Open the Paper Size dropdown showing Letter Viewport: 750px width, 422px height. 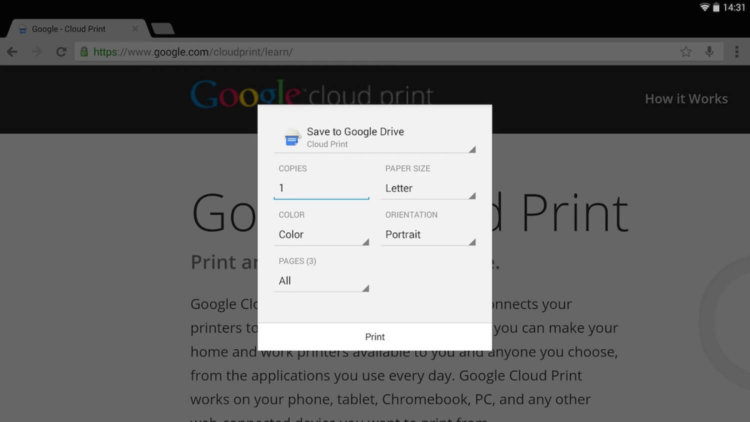click(x=429, y=188)
